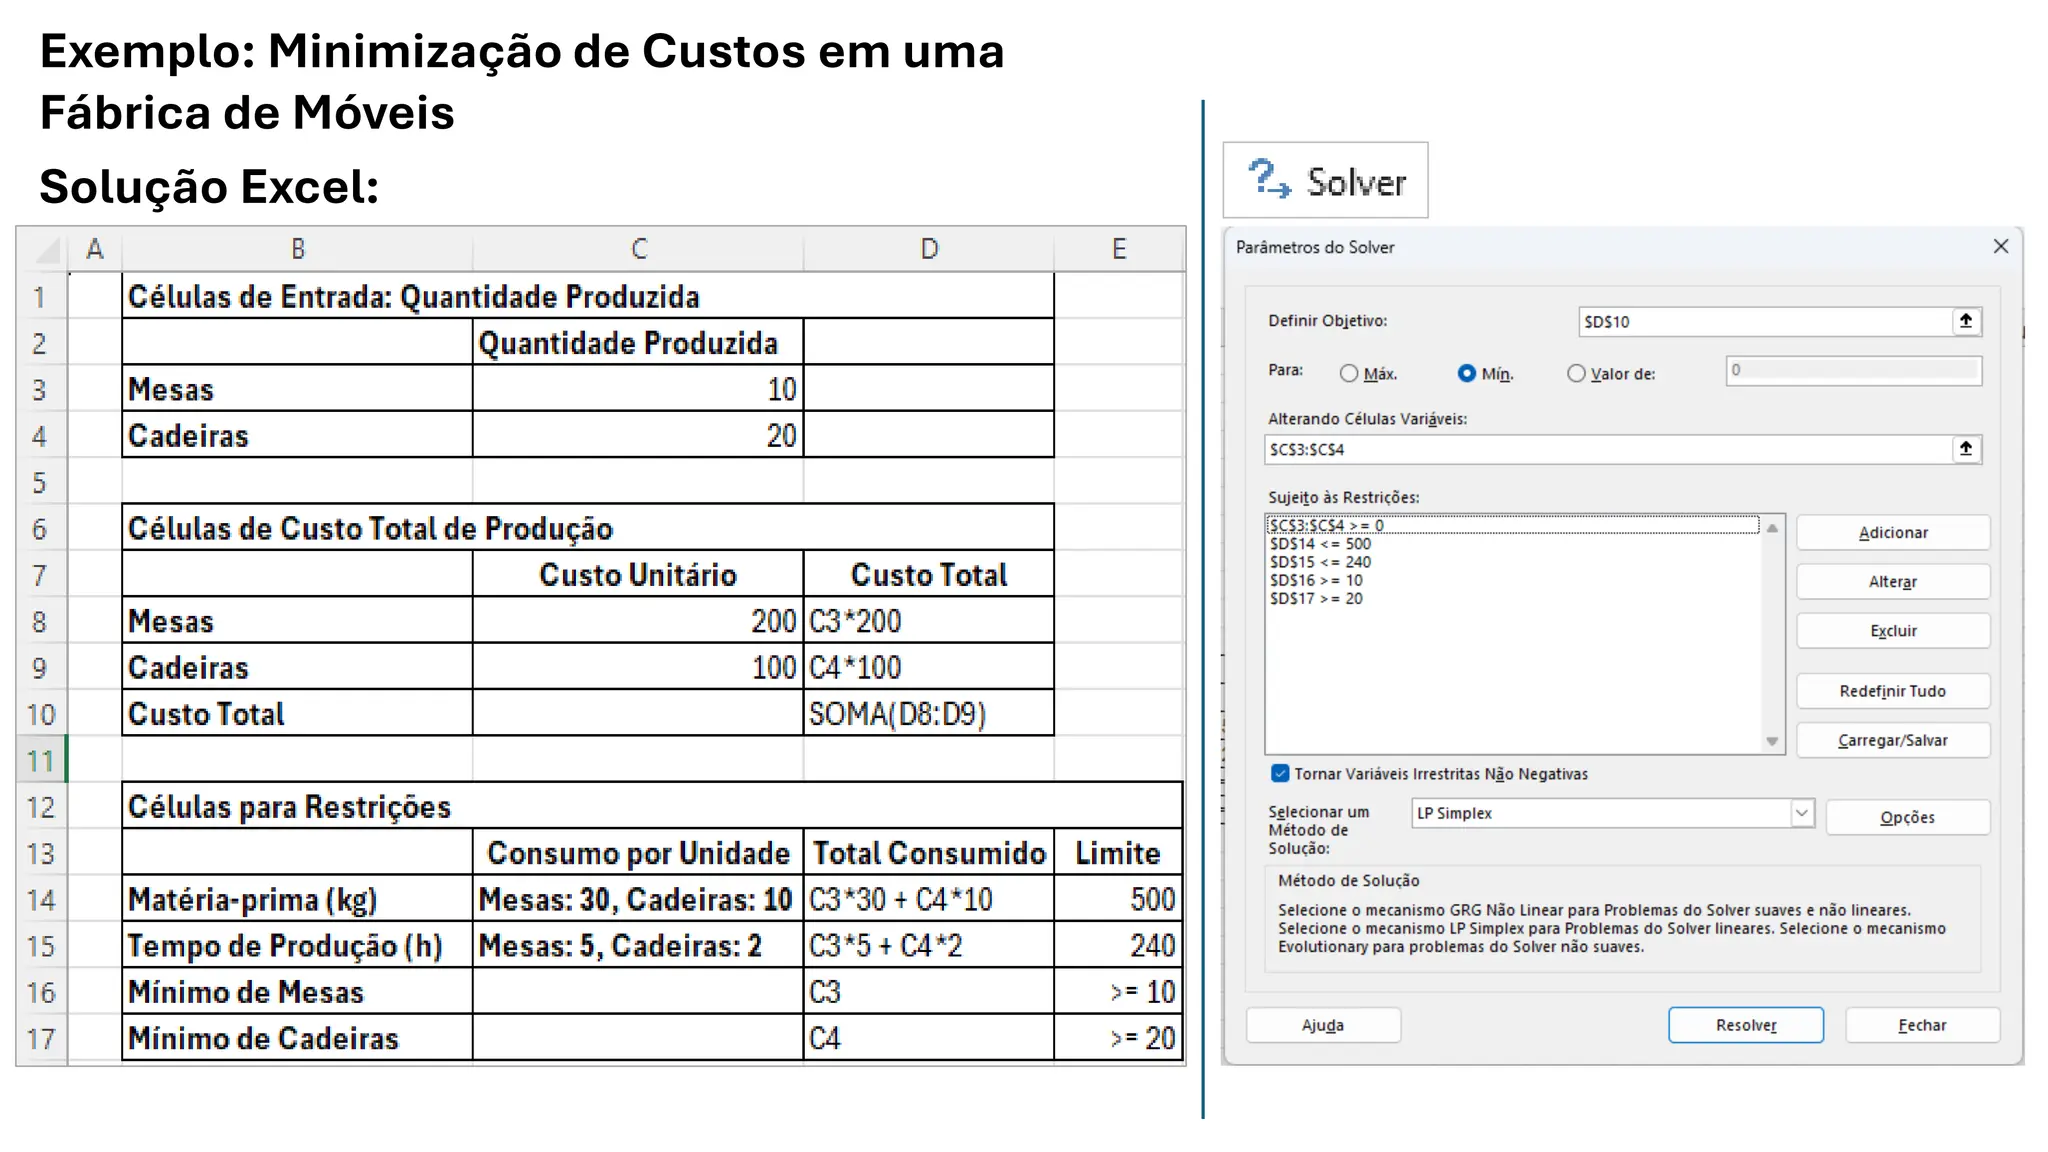
Task: Select row 1 header
Action: tap(41, 296)
